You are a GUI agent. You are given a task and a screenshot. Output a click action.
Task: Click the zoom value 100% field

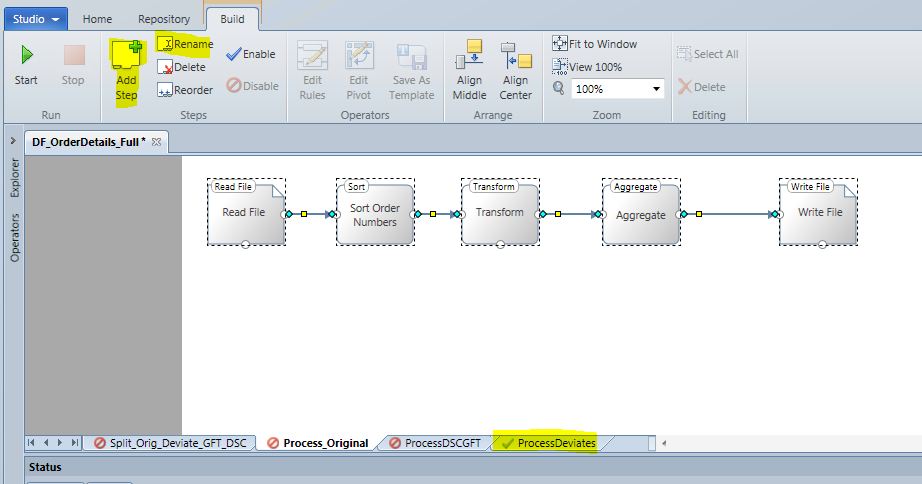click(610, 89)
